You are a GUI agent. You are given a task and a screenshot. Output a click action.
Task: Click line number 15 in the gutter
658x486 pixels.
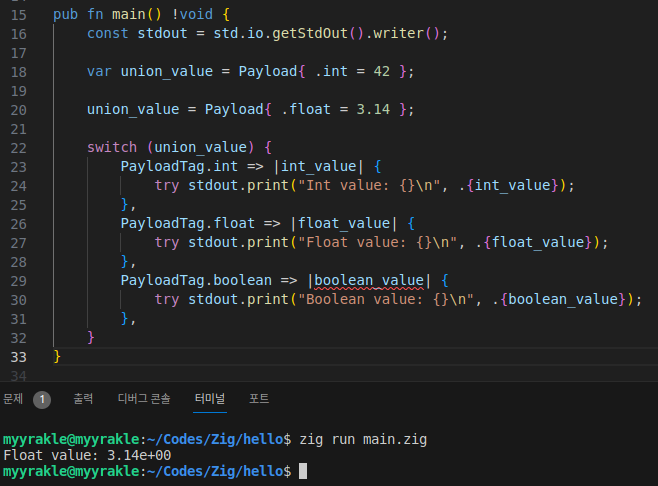tap(19, 15)
